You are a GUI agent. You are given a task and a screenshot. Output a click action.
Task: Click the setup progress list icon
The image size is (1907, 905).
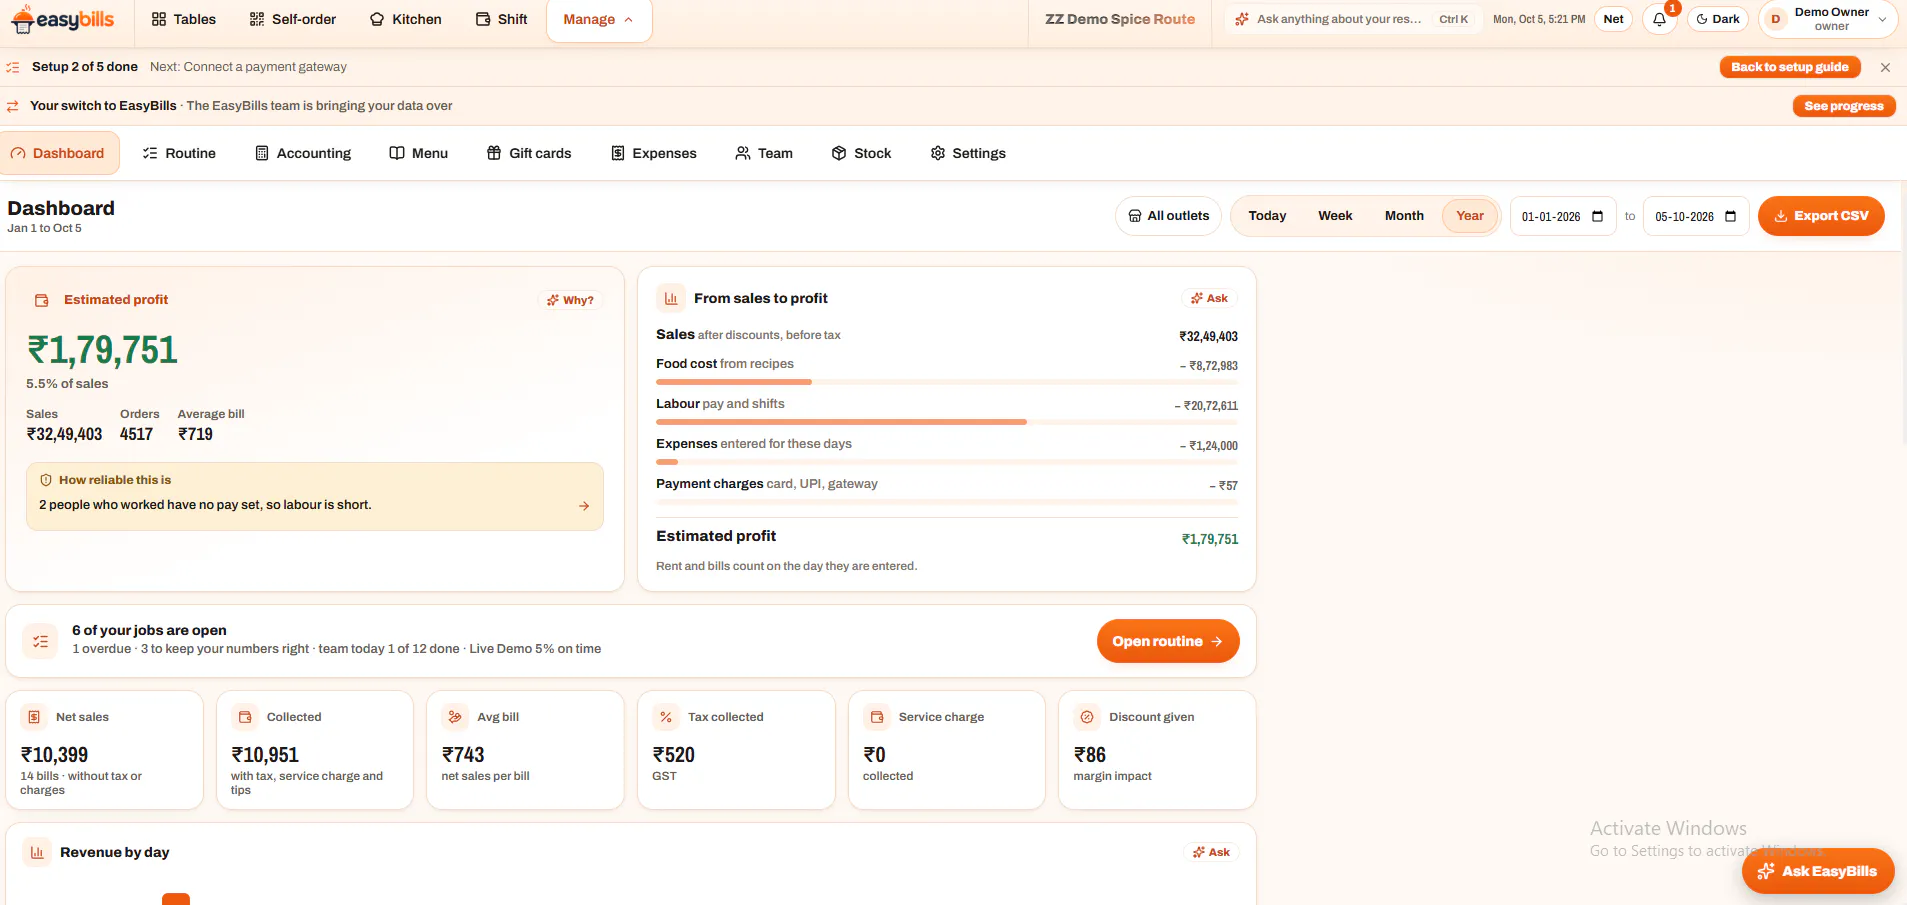[x=13, y=67]
